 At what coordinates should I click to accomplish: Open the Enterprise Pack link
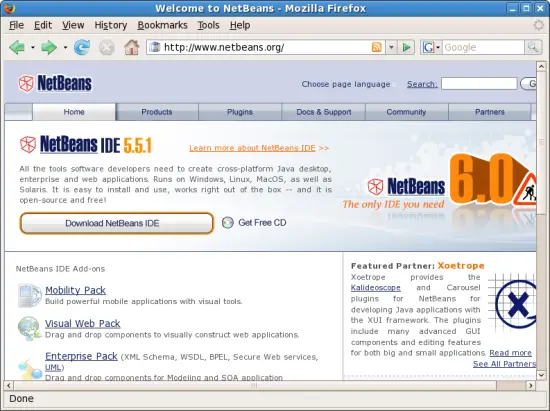point(81,356)
